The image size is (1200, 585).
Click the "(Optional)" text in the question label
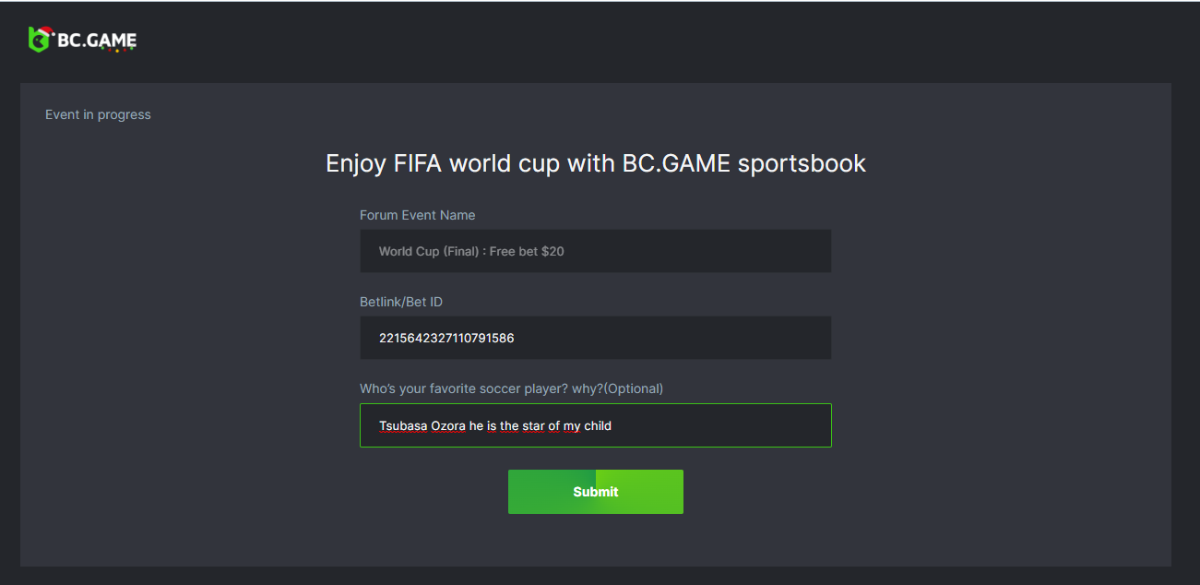pyautogui.click(x=633, y=389)
